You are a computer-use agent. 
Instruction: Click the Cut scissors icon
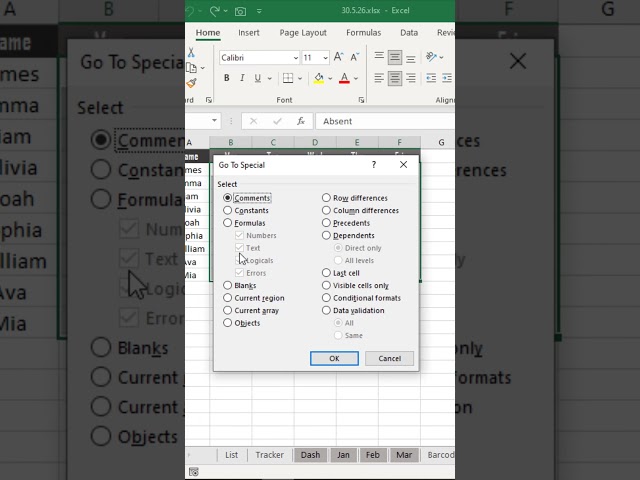tap(191, 53)
